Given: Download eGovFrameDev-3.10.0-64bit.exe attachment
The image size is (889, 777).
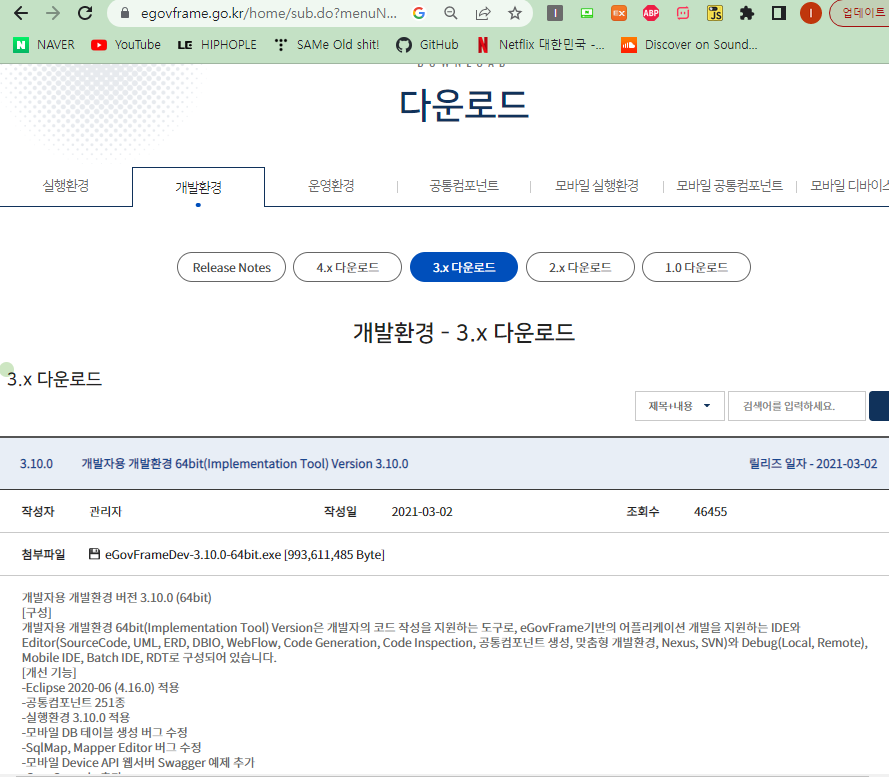Looking at the screenshot, I should [244, 555].
